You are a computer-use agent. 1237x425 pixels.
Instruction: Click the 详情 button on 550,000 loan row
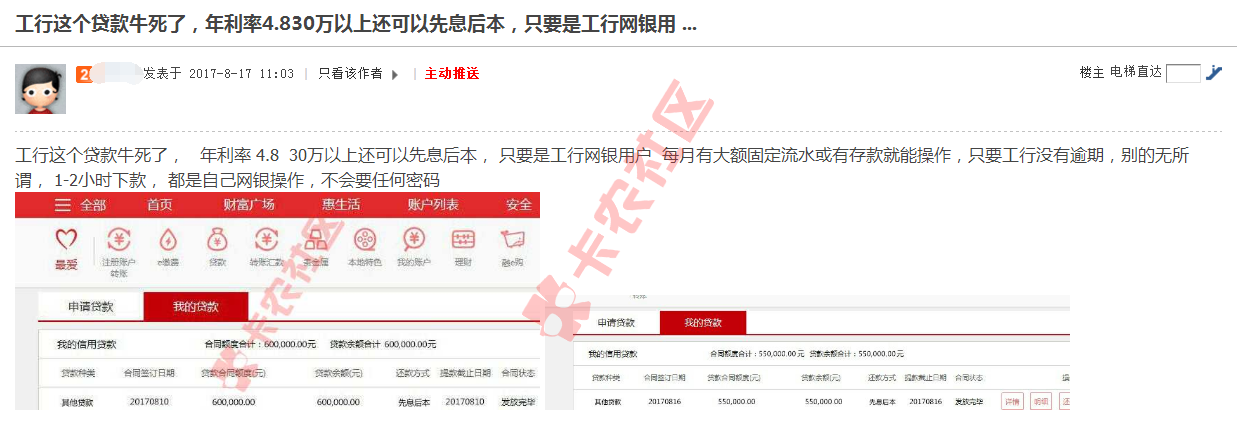[1012, 401]
